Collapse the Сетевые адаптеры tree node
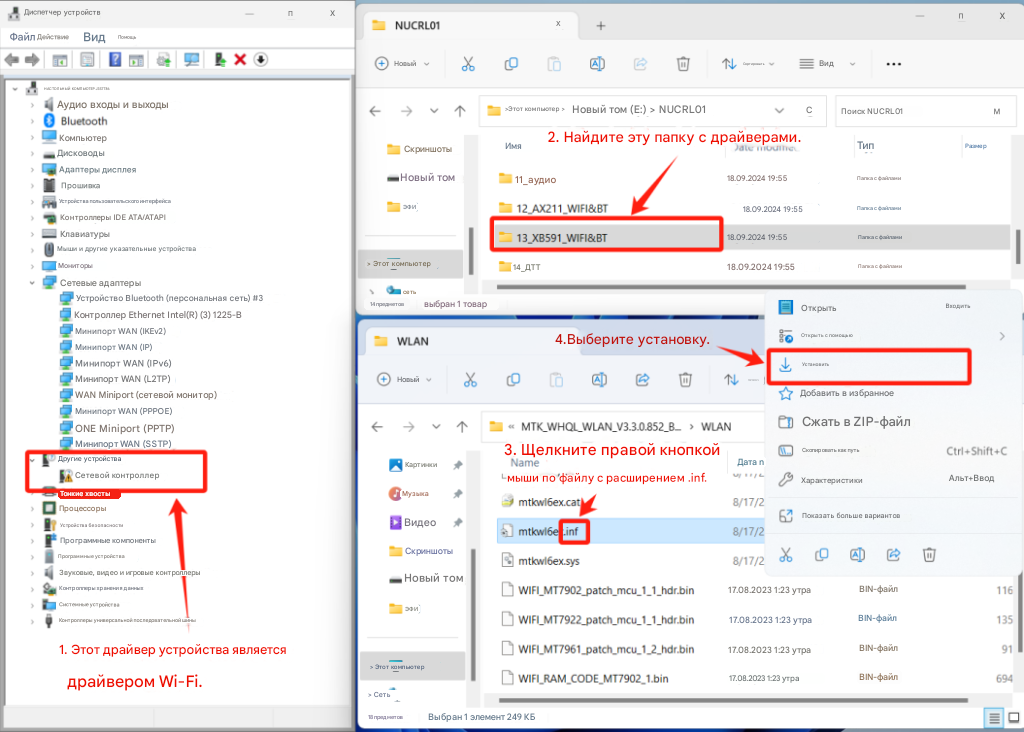Screen dimensions: 1024x732 (33, 282)
